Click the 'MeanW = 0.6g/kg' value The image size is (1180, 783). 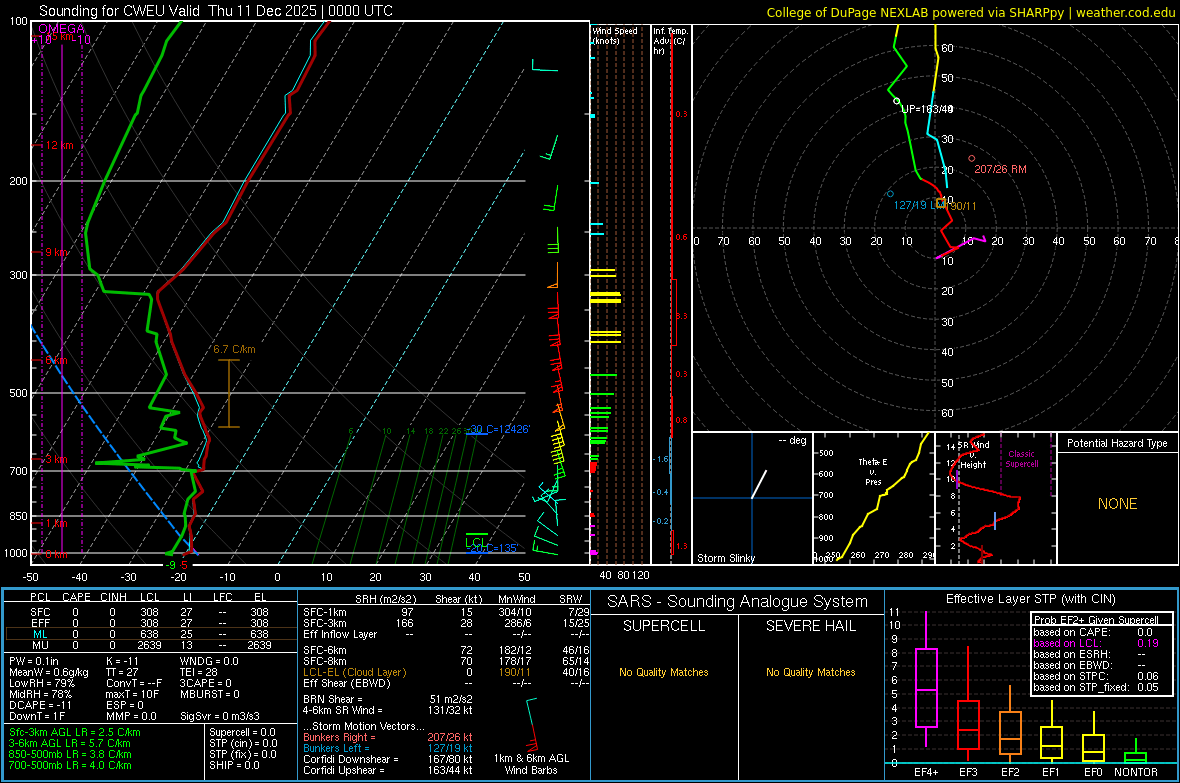tap(49, 672)
